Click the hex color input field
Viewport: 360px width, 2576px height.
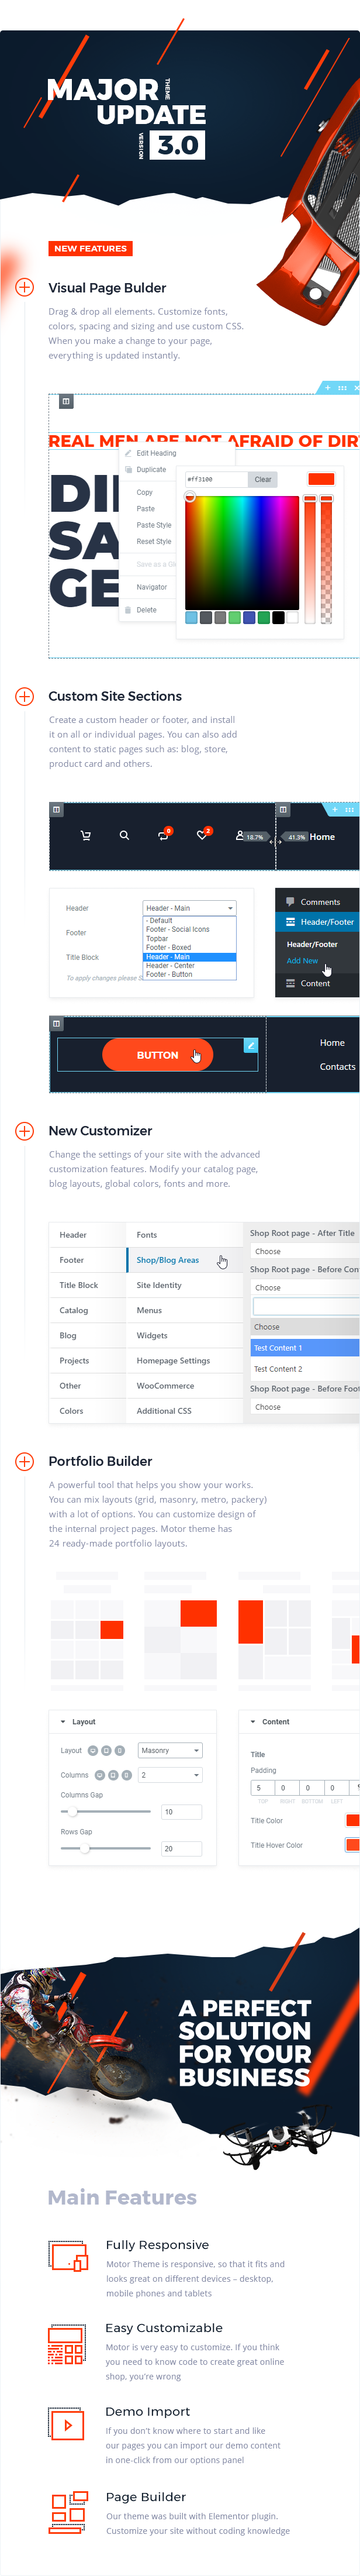coord(214,479)
